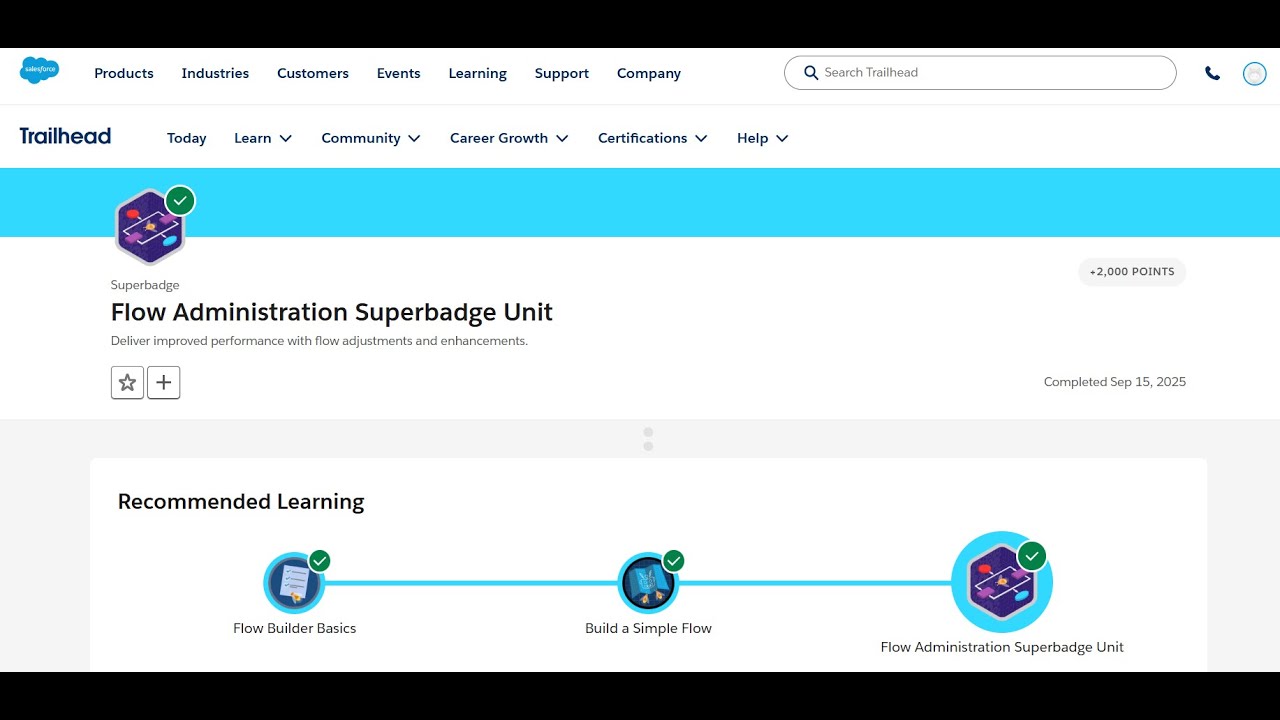This screenshot has height=720, width=1280.
Task: Open the Learning menu
Action: 477,73
